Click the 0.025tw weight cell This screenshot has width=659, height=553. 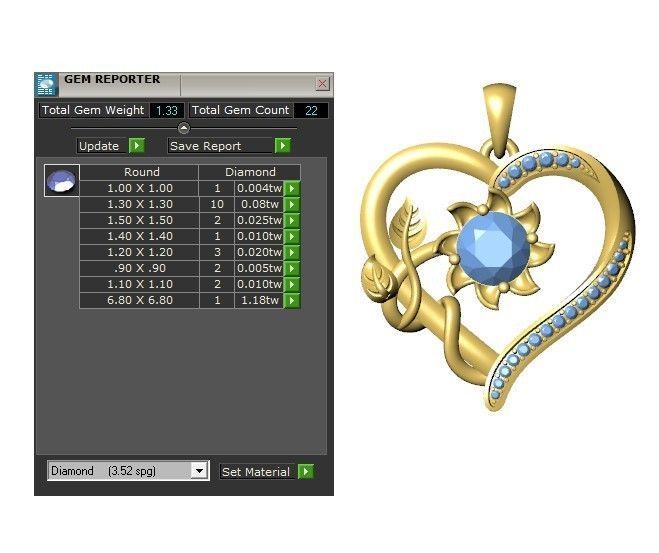tap(259, 220)
